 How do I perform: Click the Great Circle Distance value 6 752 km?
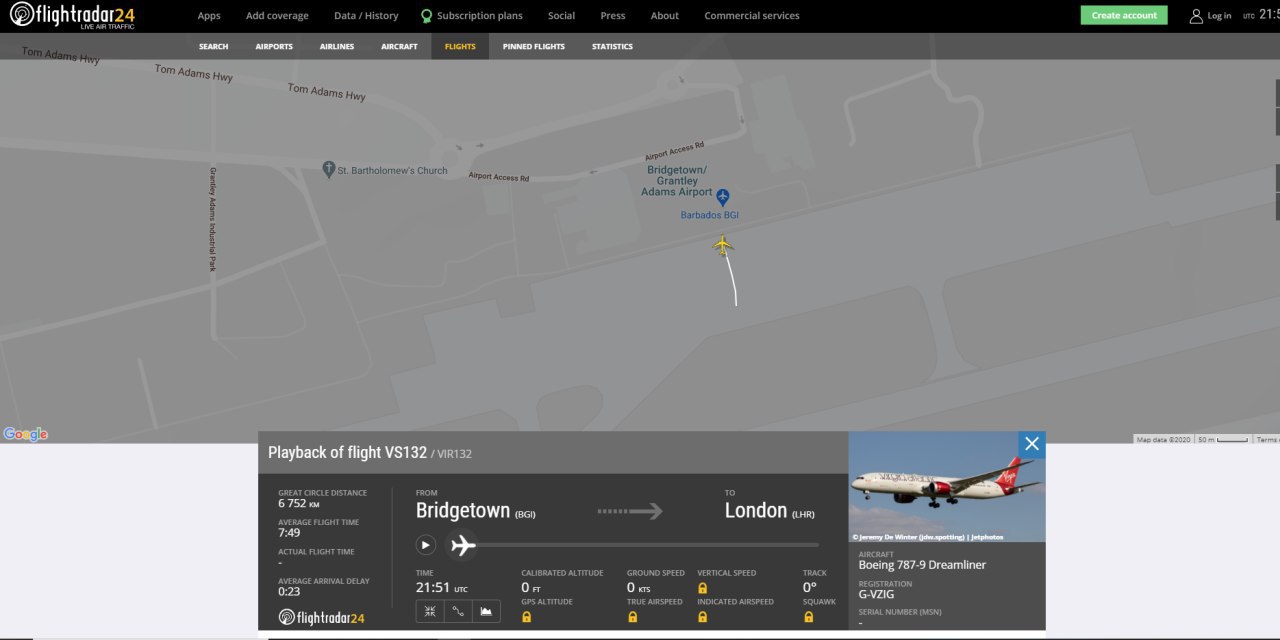click(299, 504)
